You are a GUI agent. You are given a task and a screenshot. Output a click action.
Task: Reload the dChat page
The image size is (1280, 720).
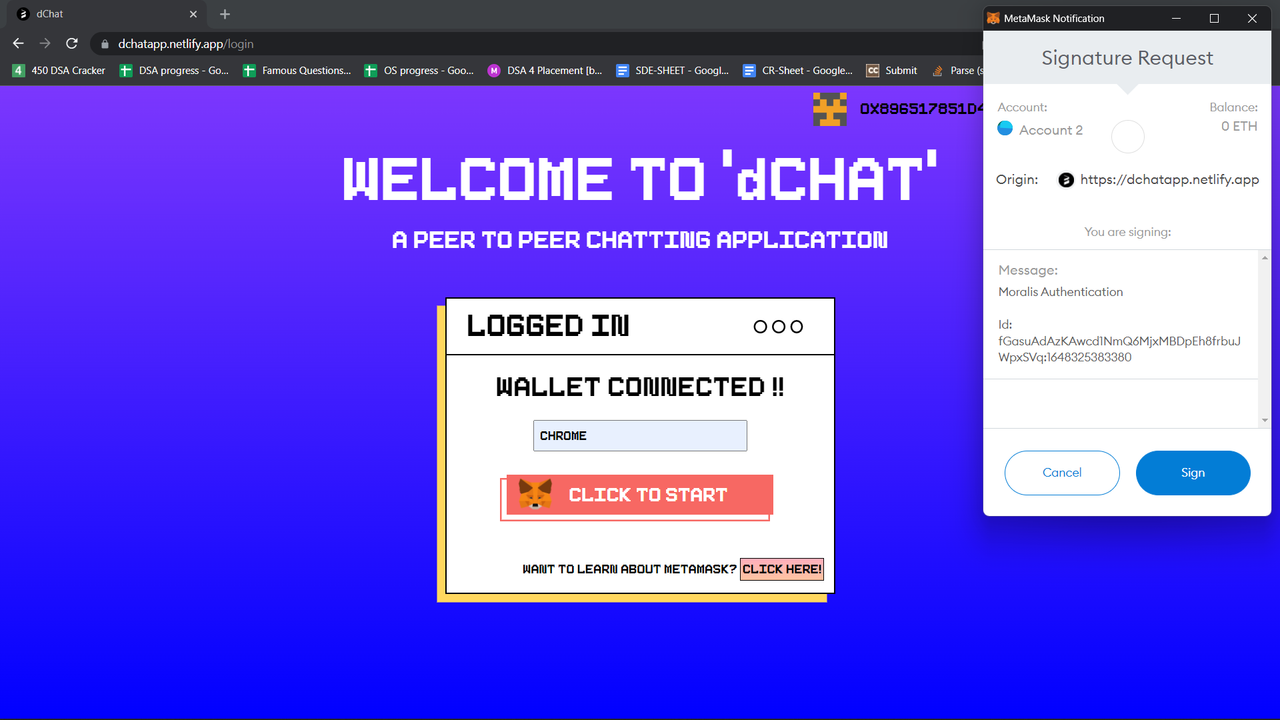pos(72,44)
